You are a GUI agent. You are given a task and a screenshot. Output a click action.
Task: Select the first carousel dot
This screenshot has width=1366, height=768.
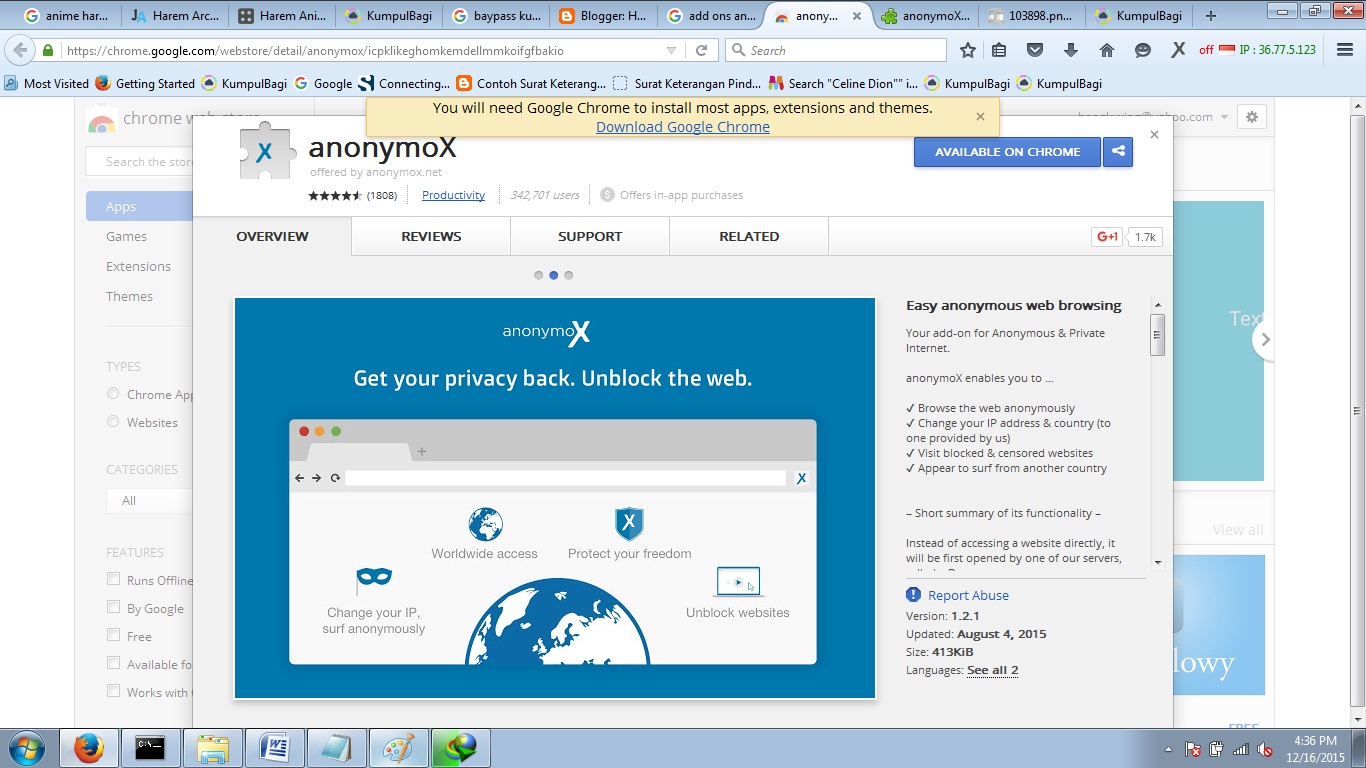tap(539, 275)
